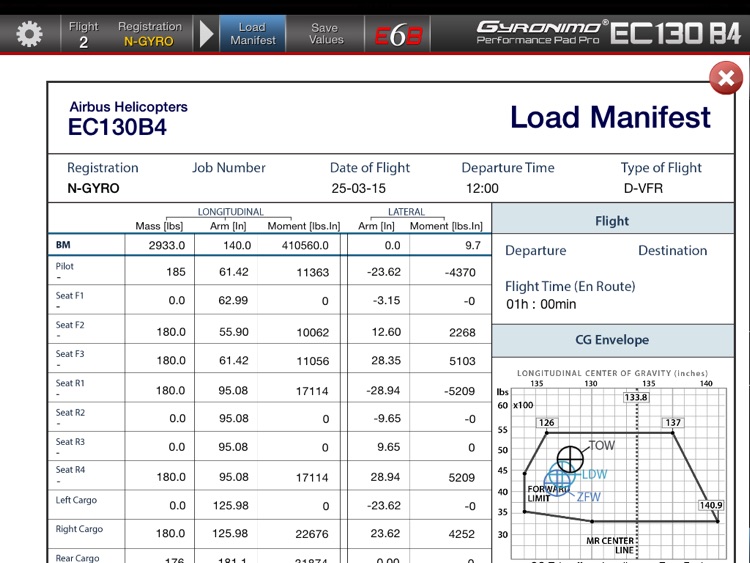Click the Seat R2 row label

coord(70,412)
